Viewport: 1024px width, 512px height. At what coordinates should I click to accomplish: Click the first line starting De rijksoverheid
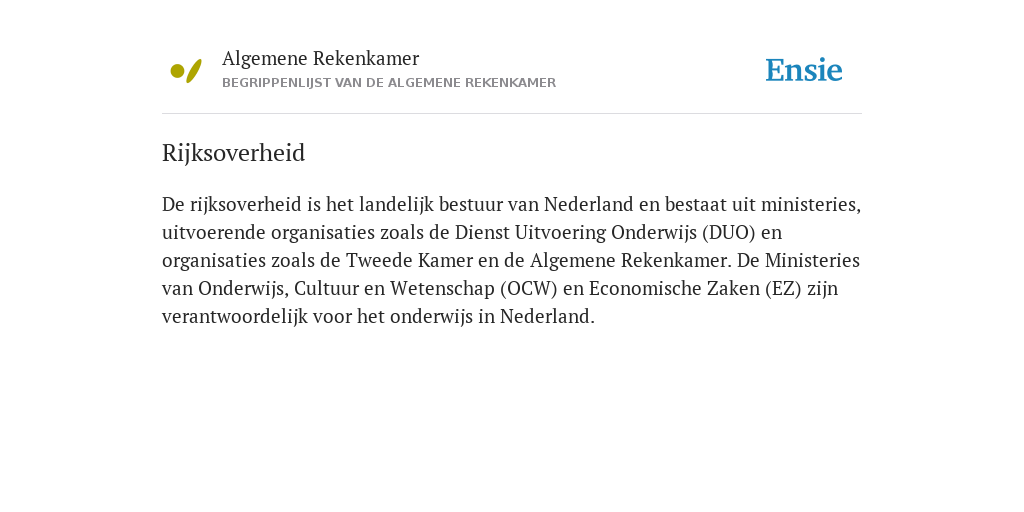pyautogui.click(x=511, y=205)
